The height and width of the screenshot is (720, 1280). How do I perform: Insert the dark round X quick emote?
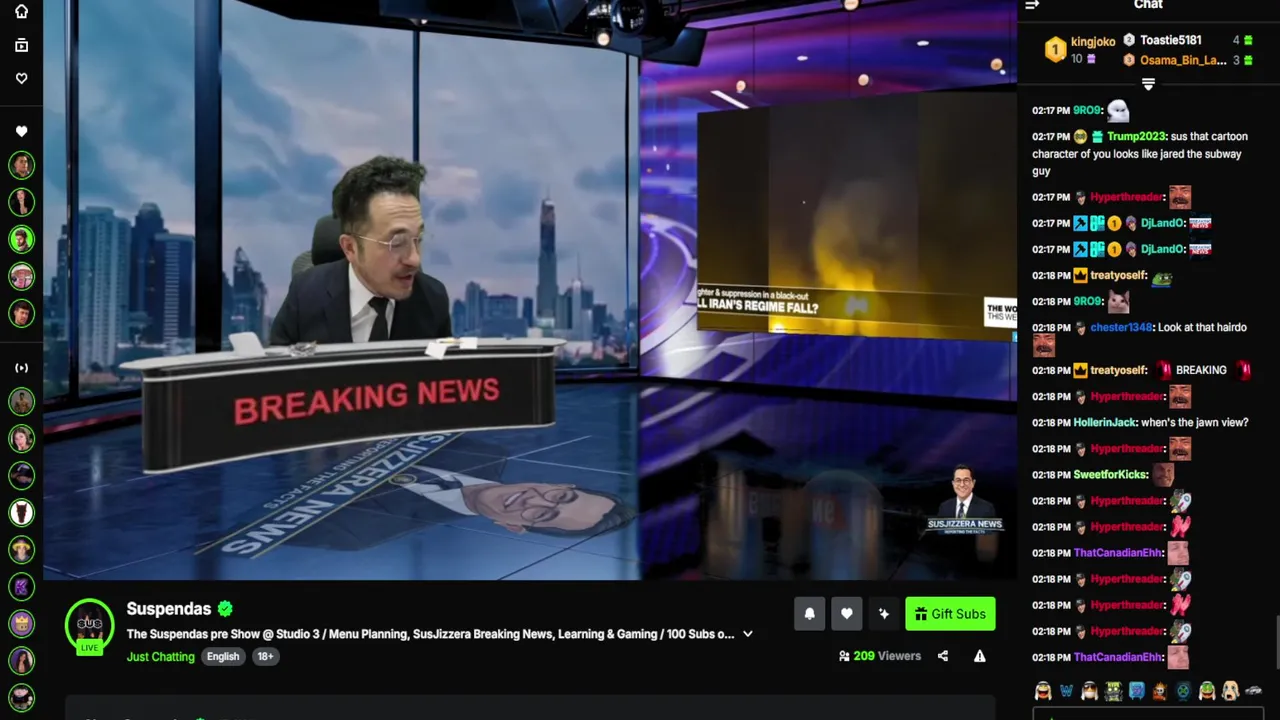(x=1184, y=691)
